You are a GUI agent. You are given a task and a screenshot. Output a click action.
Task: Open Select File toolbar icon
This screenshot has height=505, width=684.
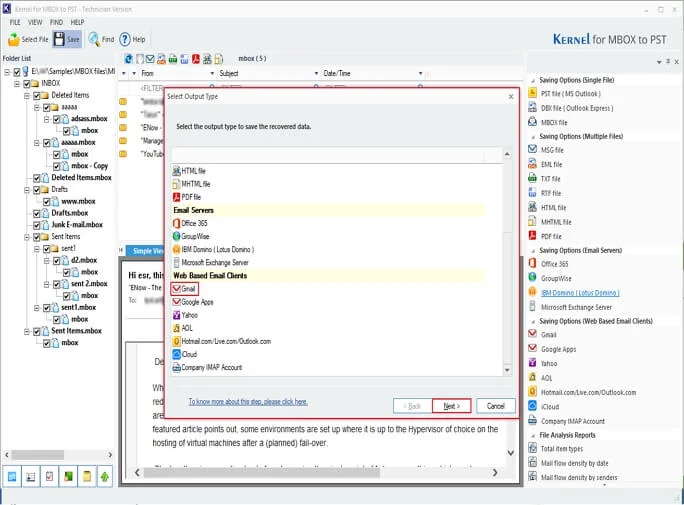click(14, 39)
